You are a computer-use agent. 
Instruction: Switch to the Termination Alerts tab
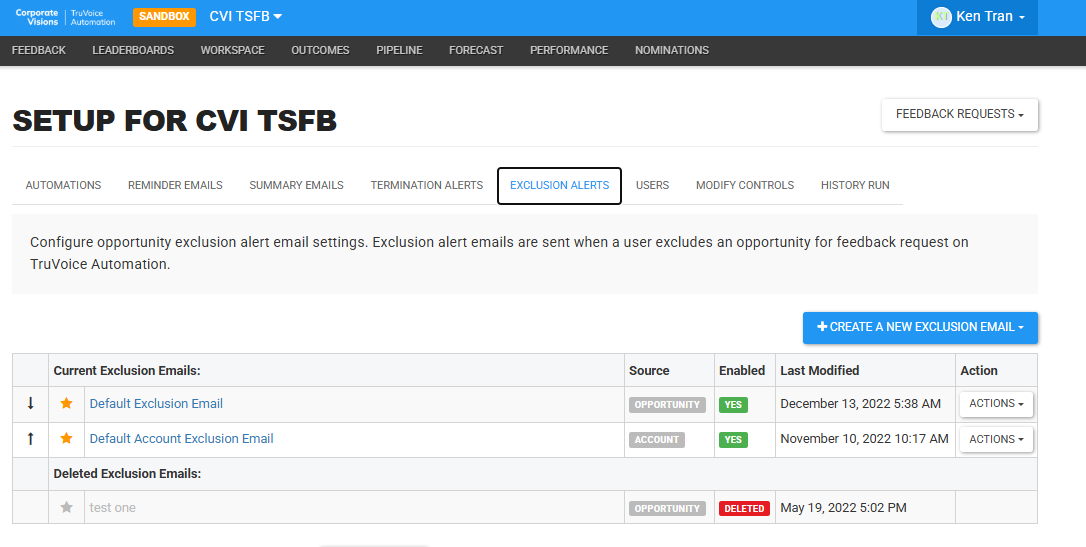tap(427, 186)
